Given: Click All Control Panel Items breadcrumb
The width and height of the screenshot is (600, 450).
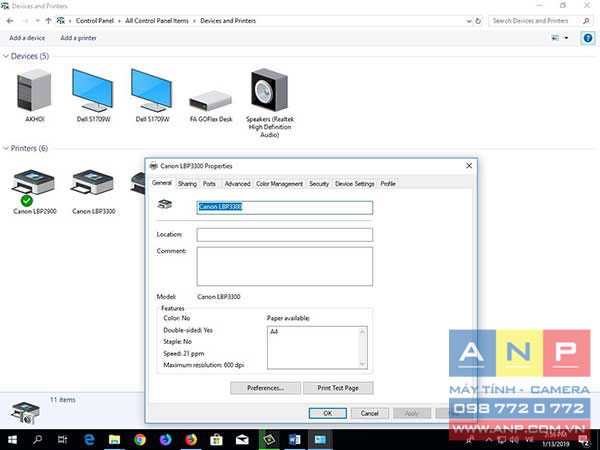Looking at the screenshot, I should (157, 21).
